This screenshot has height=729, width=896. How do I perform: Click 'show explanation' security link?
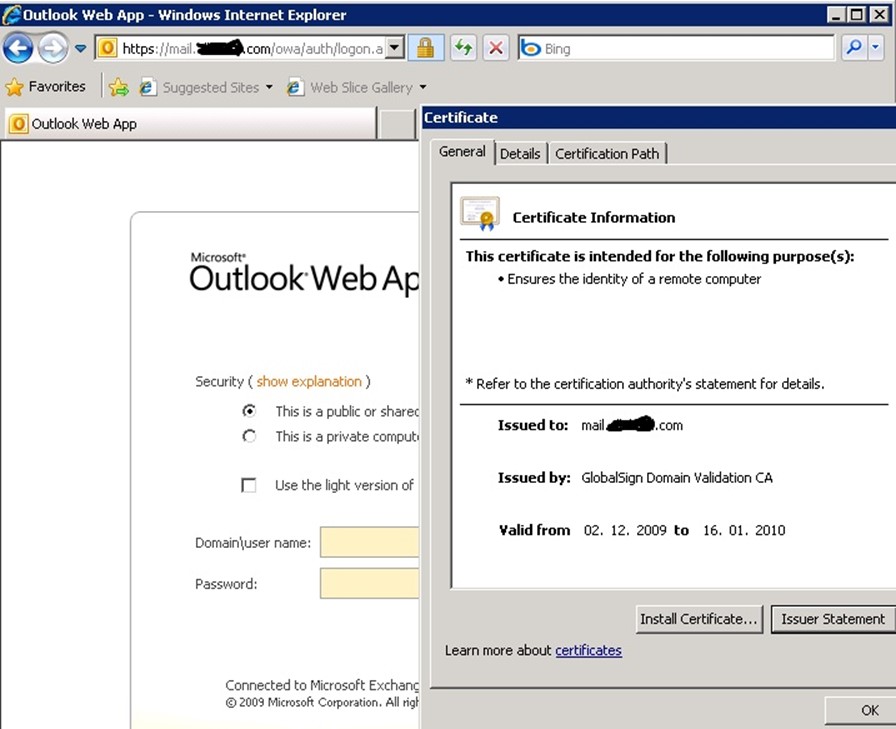pyautogui.click(x=309, y=381)
